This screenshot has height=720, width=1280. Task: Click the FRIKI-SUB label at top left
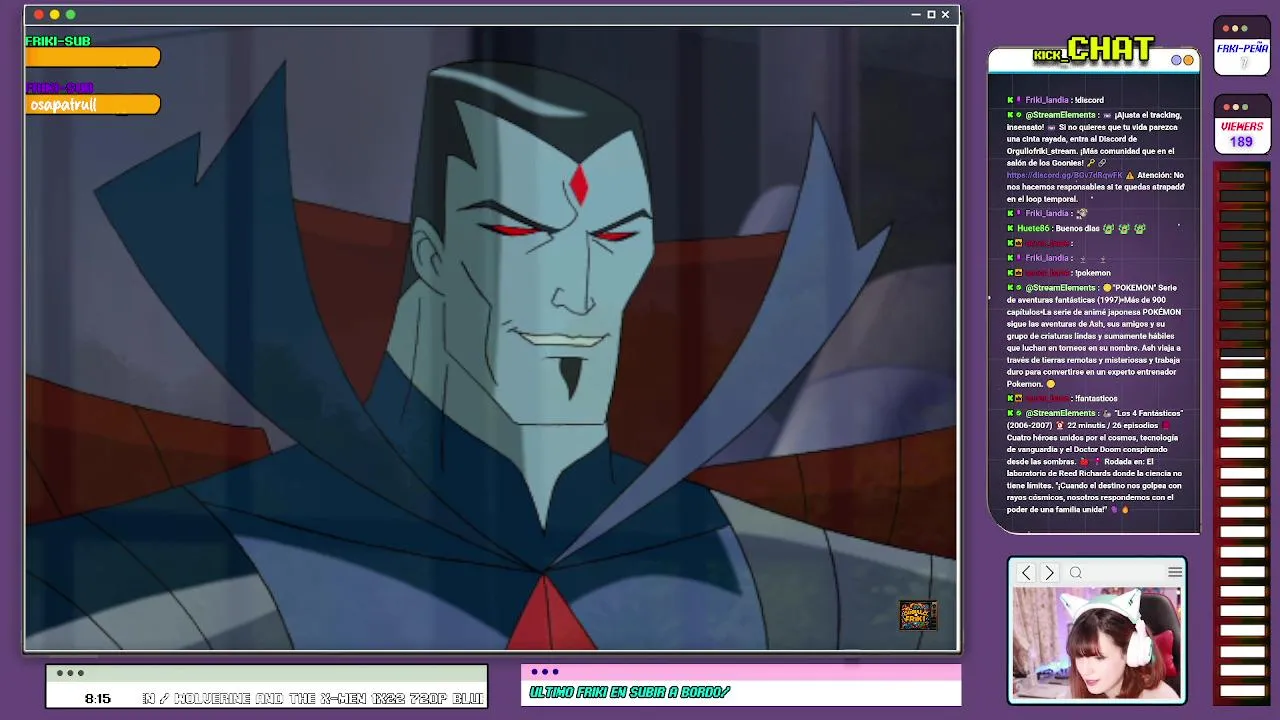click(58, 41)
